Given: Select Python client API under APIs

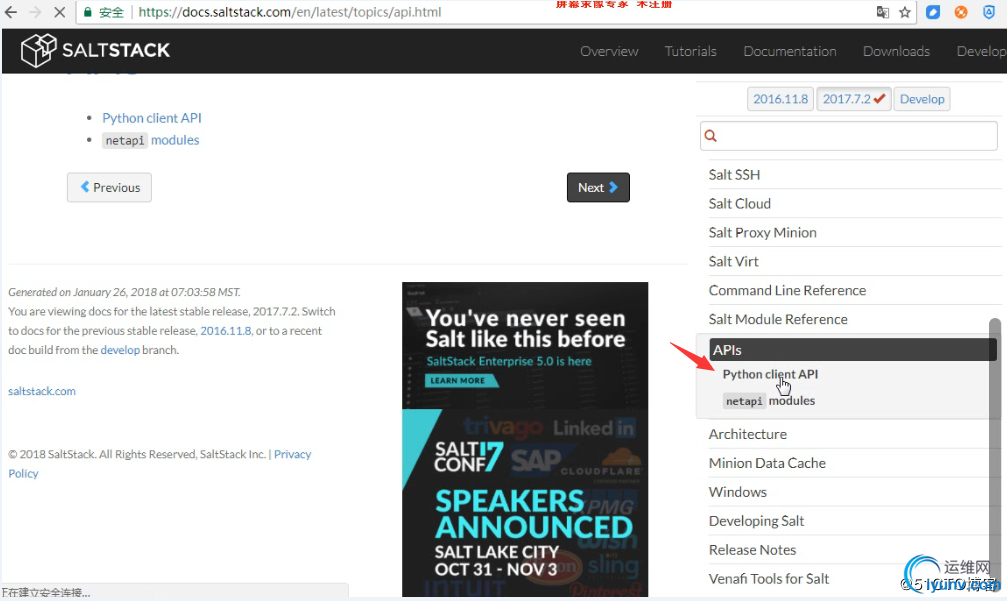Looking at the screenshot, I should pyautogui.click(x=770, y=374).
